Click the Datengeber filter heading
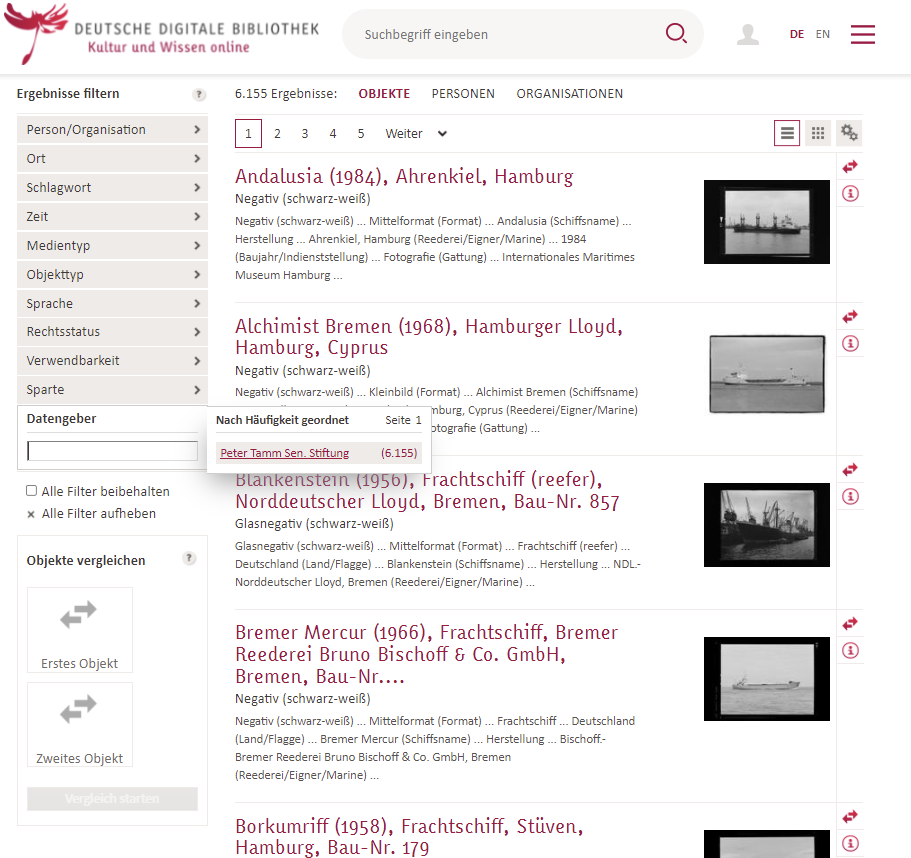The height and width of the screenshot is (858, 911). tap(61, 419)
